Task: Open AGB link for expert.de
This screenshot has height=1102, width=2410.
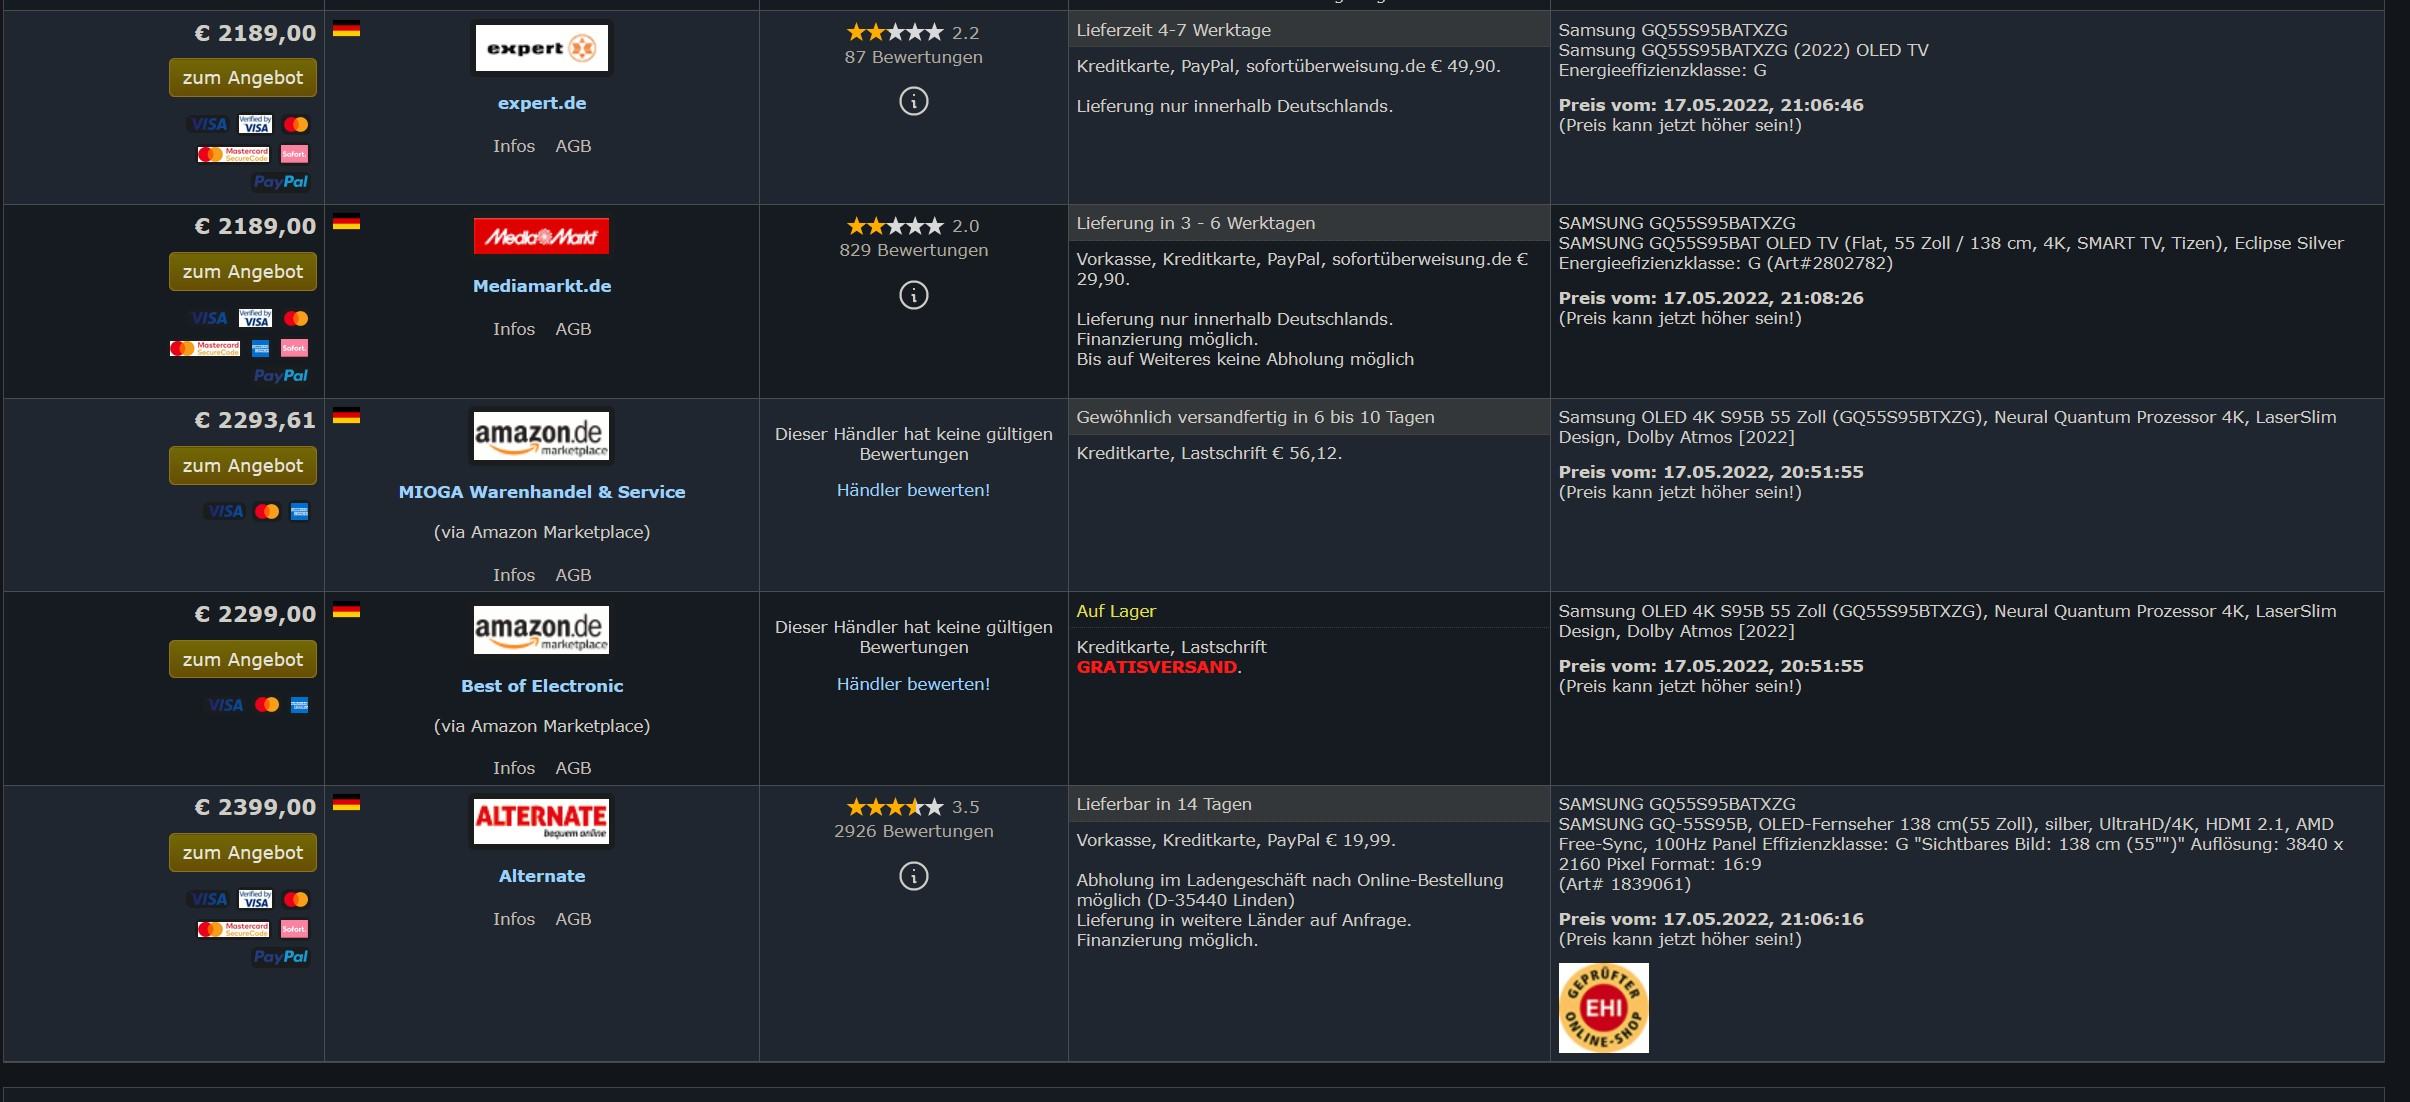Action: [573, 146]
